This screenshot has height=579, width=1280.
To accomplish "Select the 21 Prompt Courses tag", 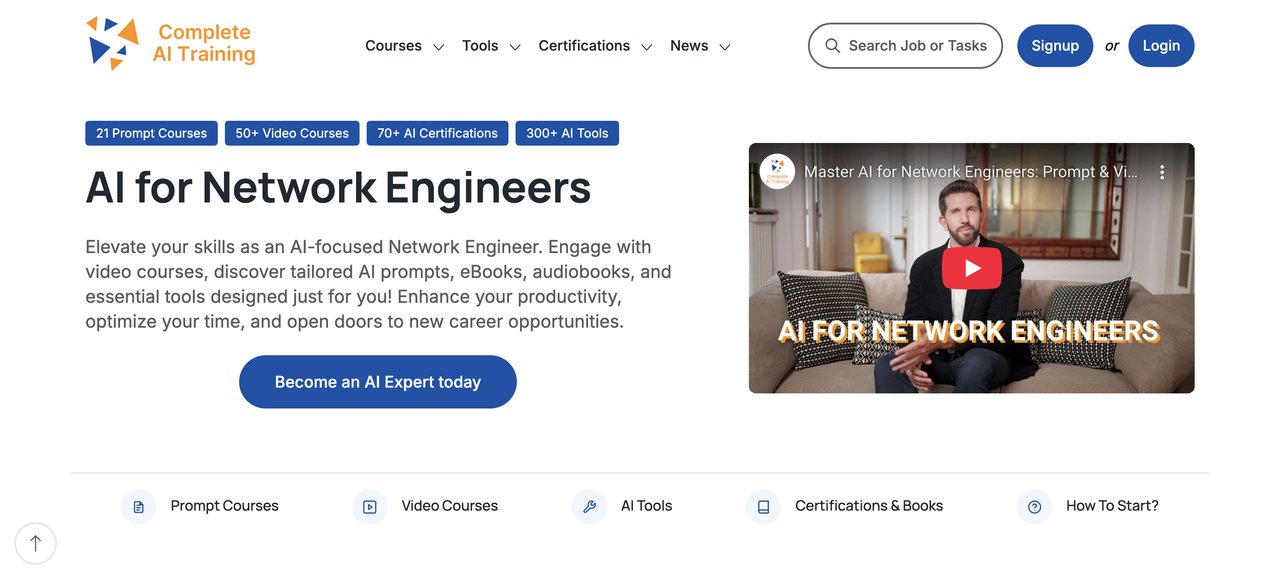I will pos(151,133).
